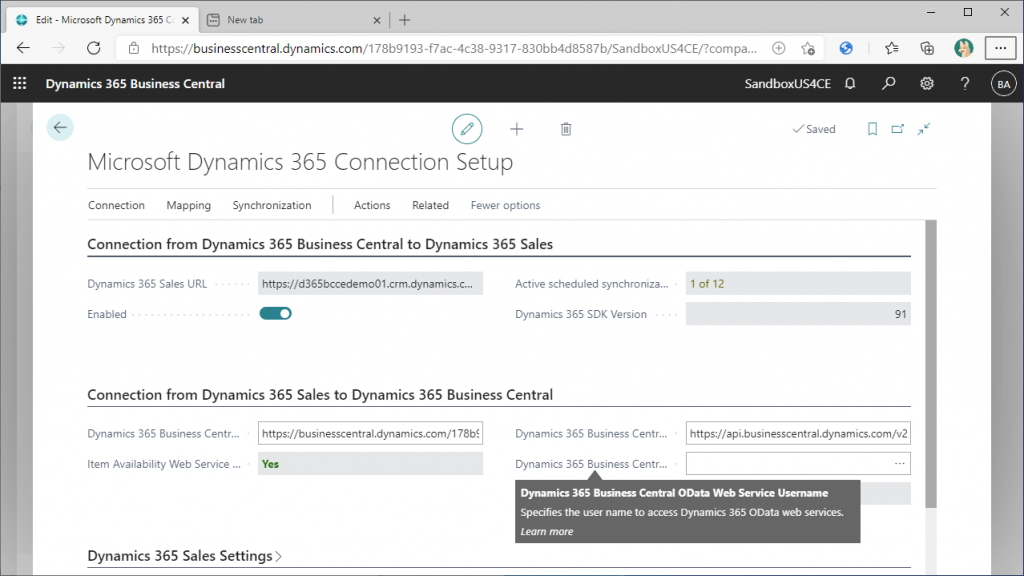Click the site padlock icon
Viewport: 1024px width, 576px height.
pos(134,48)
